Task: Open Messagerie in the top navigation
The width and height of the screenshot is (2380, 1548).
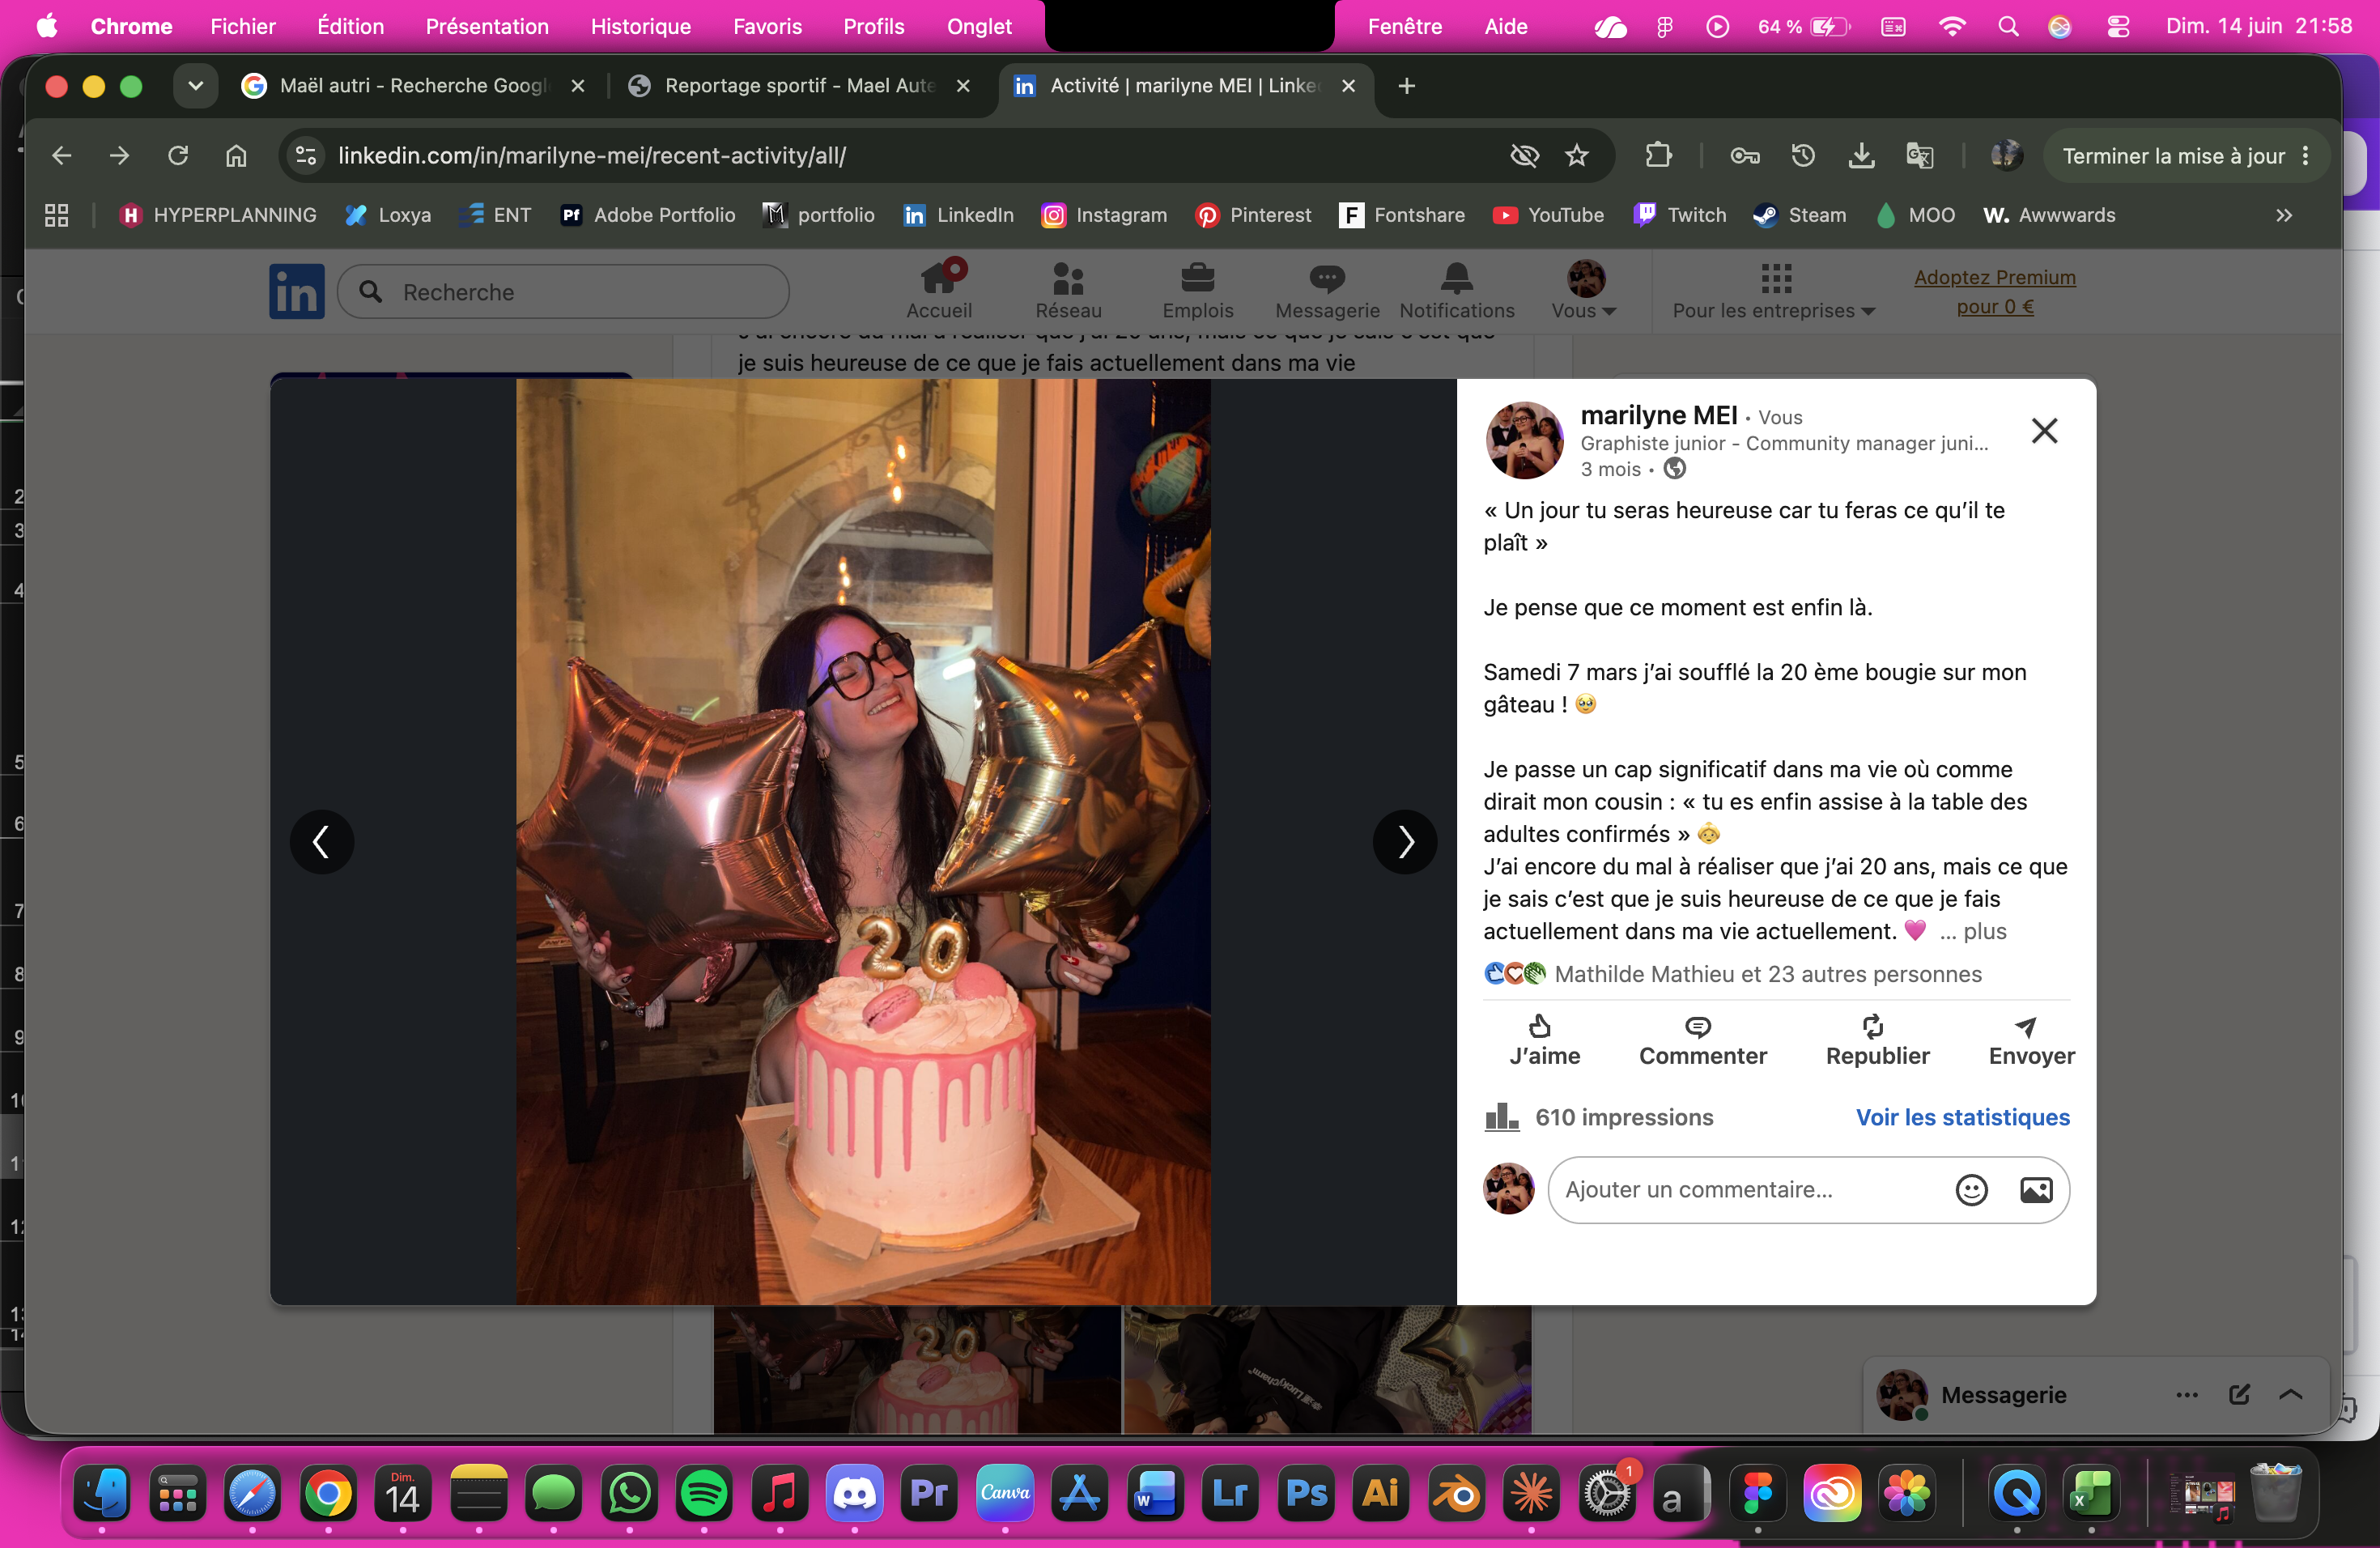Action: tap(1327, 291)
